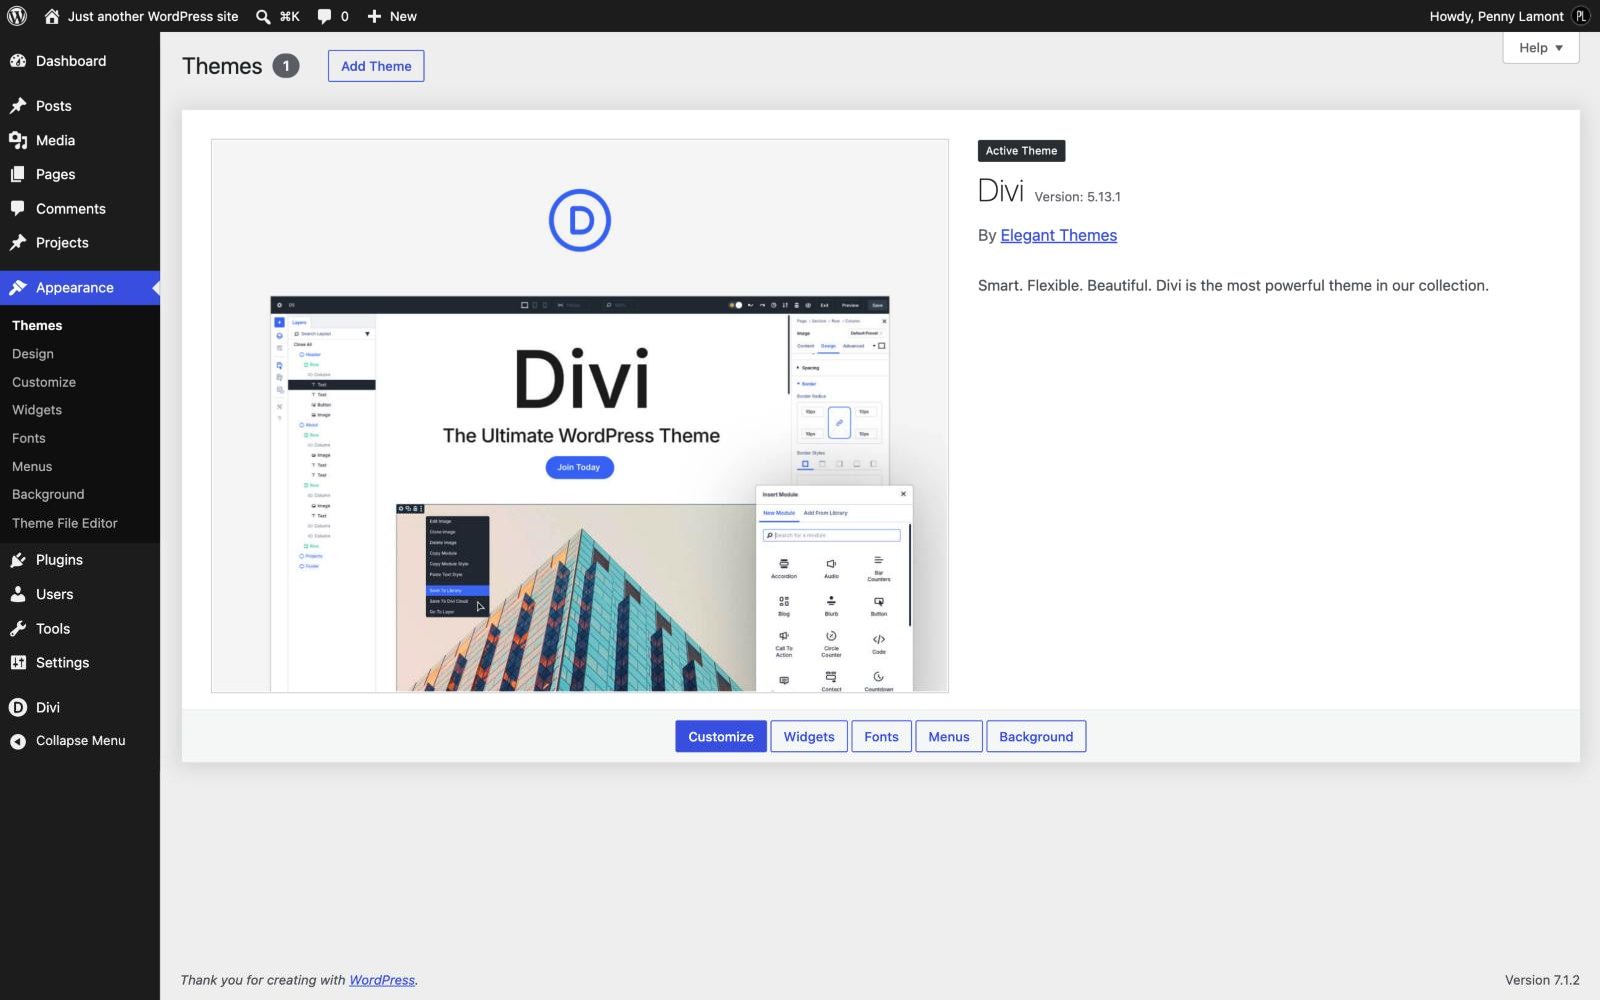Click the Background button below theme

point(1036,737)
